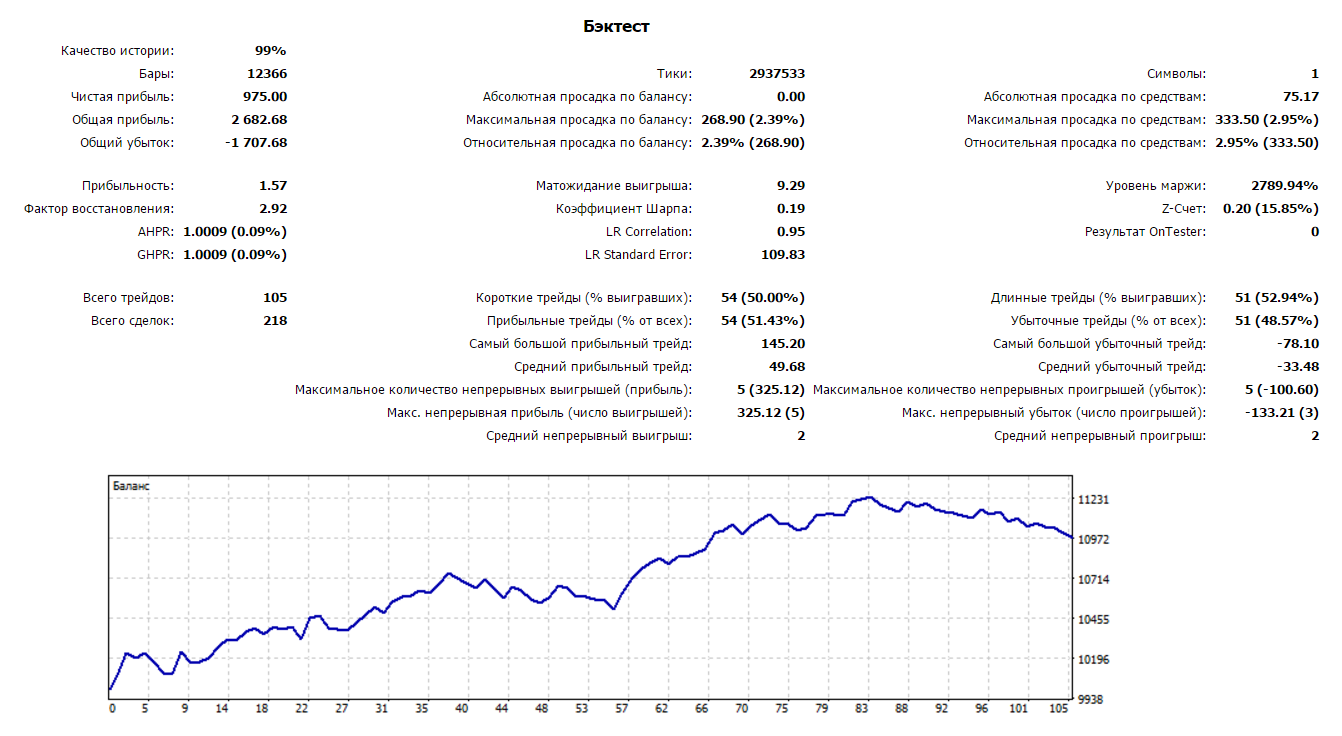Select Средний убыточный трейд value -33.48
Screen dimensions: 1342x736
[1299, 367]
